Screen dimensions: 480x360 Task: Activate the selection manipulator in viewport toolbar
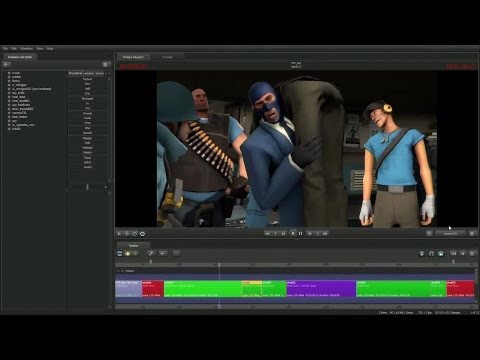pos(119,234)
